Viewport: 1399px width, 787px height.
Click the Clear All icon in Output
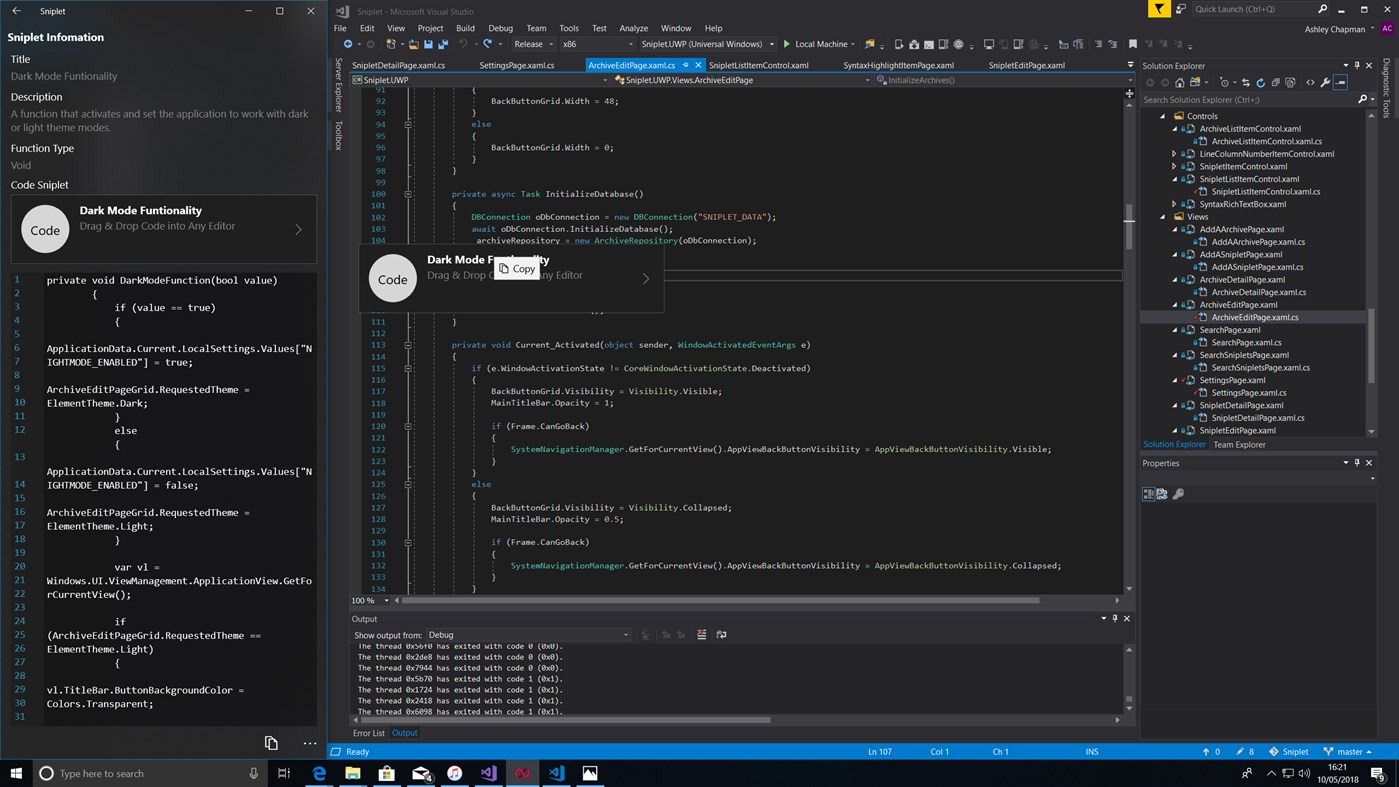(x=701, y=635)
